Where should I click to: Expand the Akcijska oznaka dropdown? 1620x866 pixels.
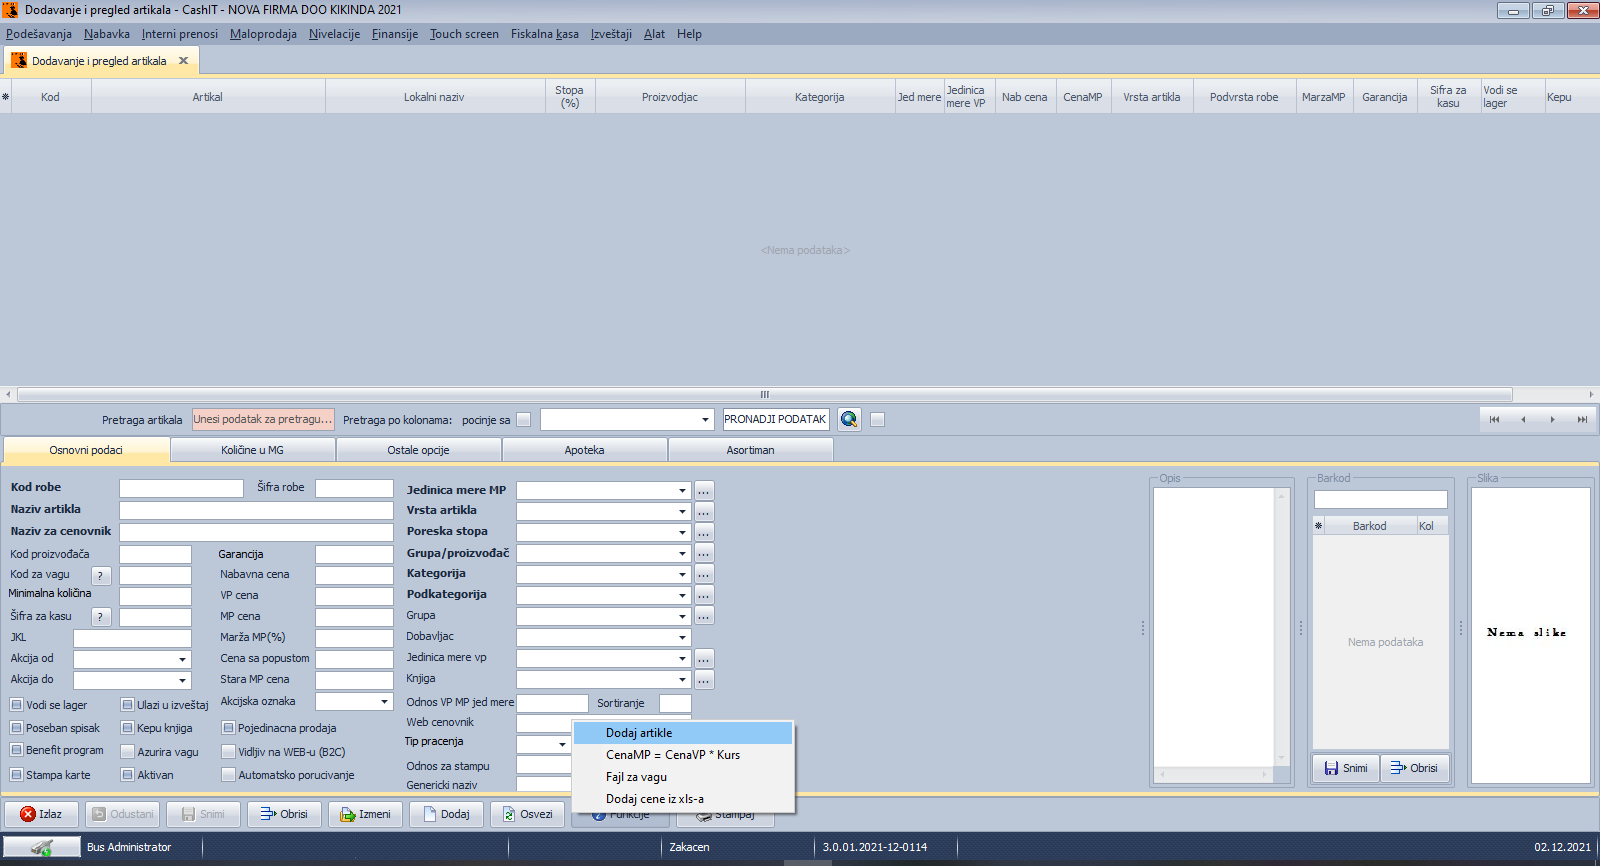tap(385, 702)
